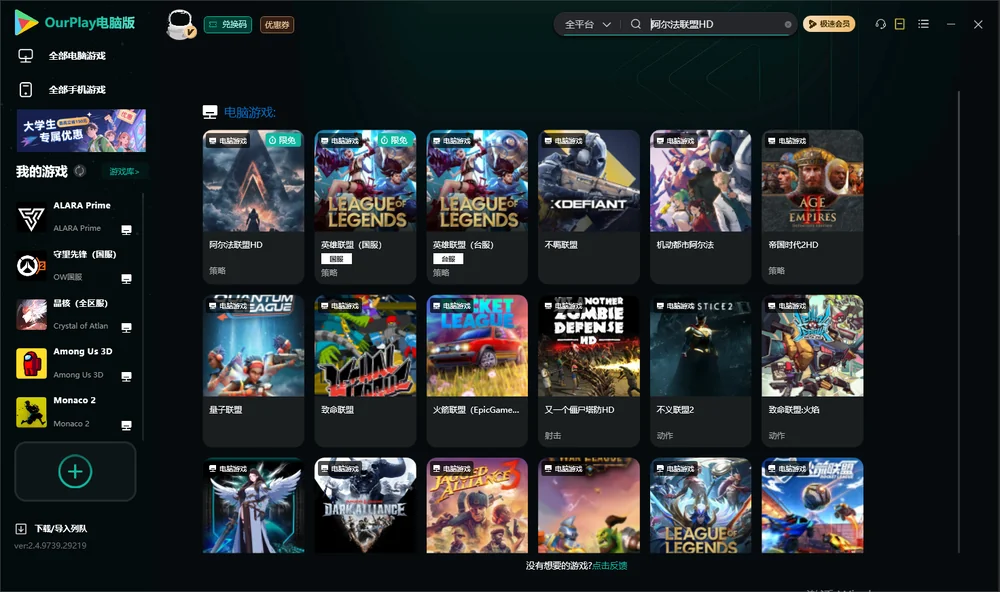Click the 兑换码 redeem code button

228,25
